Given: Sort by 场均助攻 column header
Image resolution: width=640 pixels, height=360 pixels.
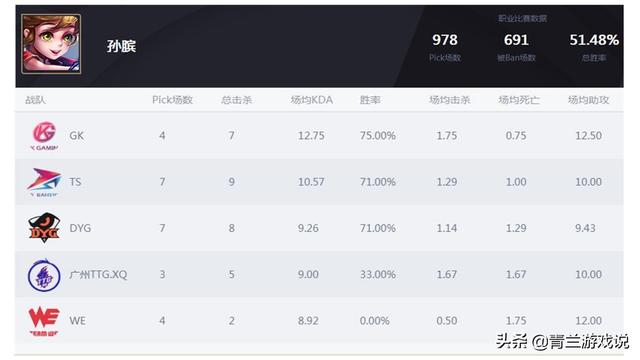Looking at the screenshot, I should click(588, 100).
